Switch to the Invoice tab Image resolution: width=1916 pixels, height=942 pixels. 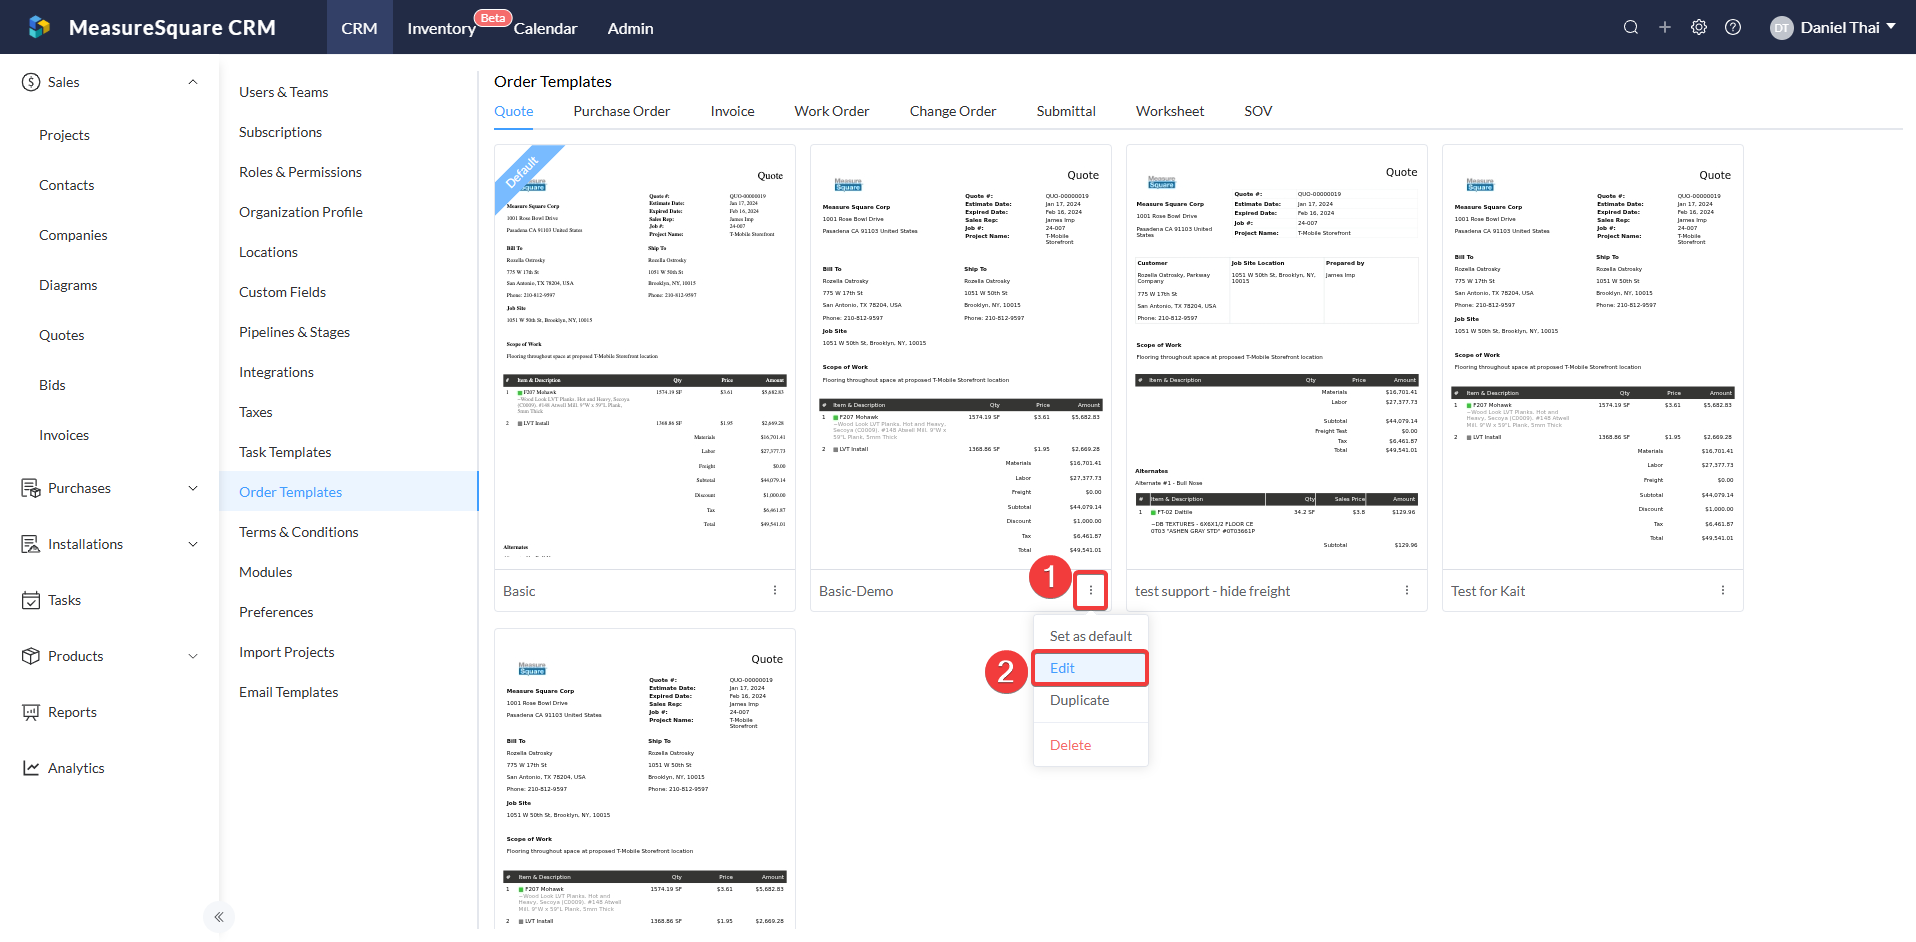(733, 111)
